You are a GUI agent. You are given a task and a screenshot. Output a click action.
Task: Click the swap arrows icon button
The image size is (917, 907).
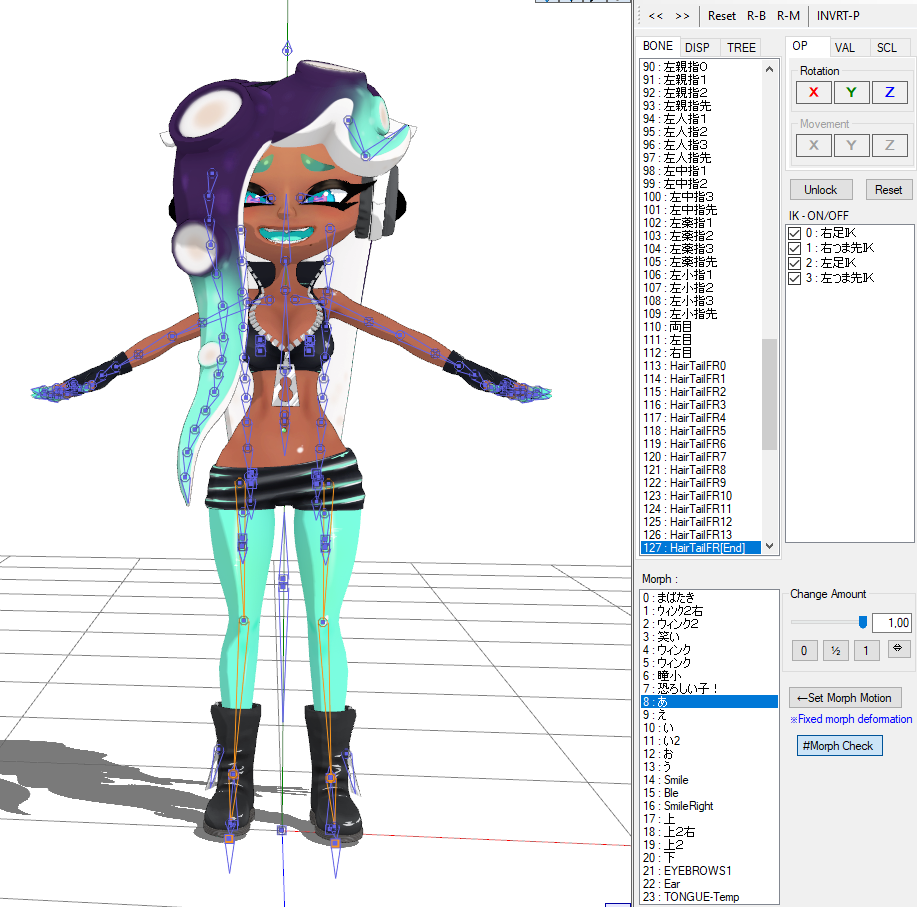pyautogui.click(x=898, y=649)
